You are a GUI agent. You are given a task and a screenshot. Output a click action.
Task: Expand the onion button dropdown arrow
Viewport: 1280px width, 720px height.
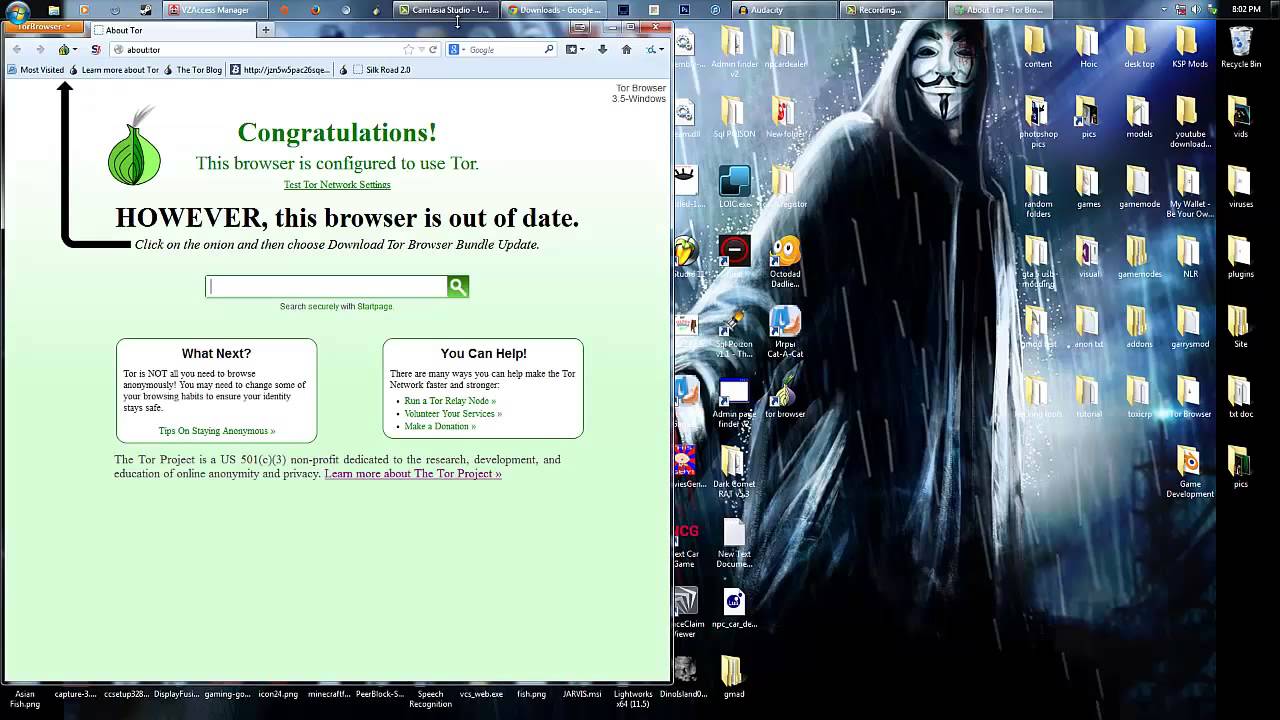[x=75, y=50]
